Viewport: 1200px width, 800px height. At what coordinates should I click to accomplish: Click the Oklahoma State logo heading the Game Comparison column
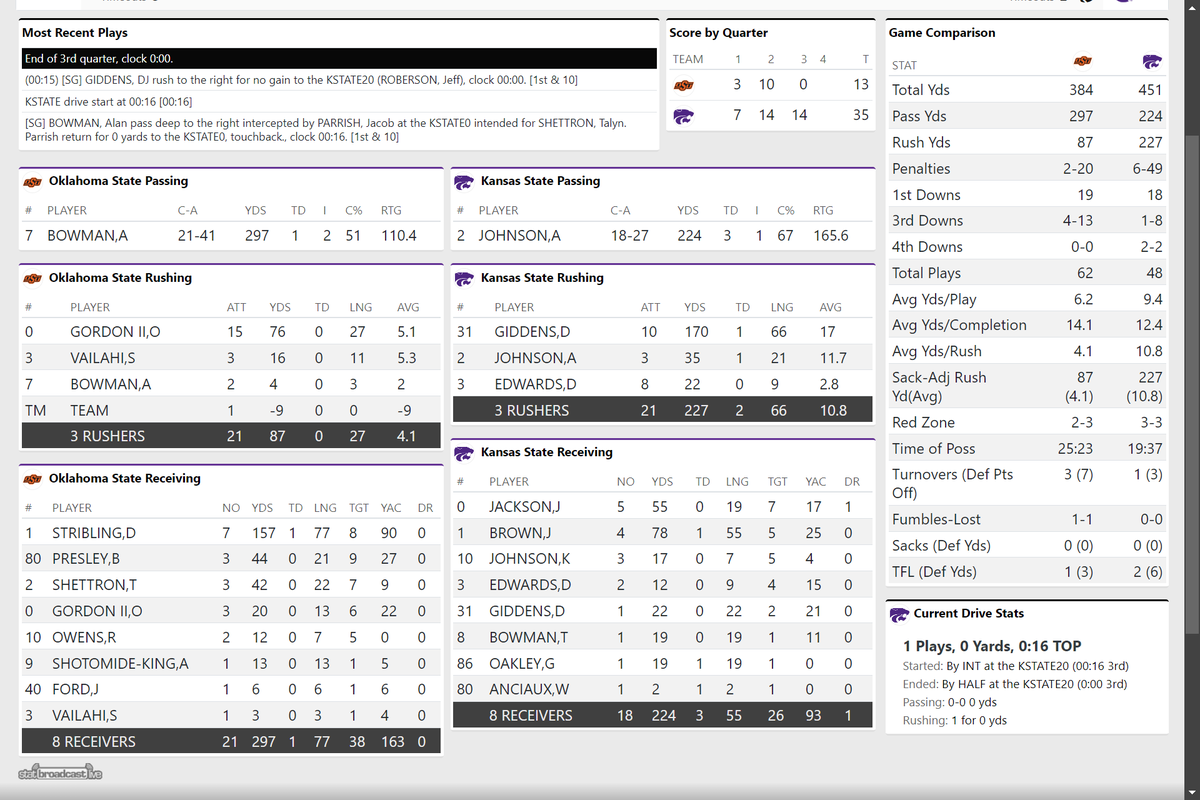[1082, 62]
